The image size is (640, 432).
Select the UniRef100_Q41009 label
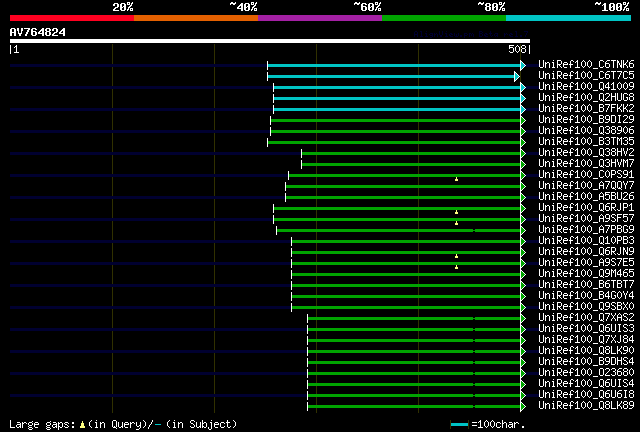pos(586,87)
